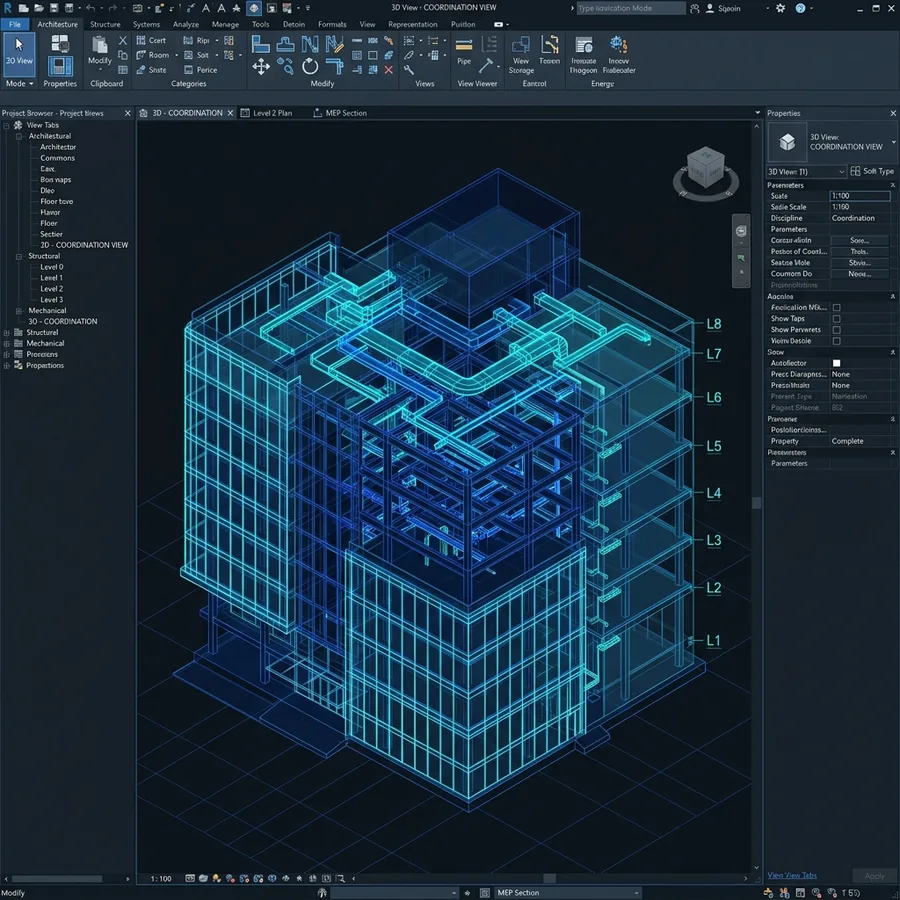Switch to the Structure ribbon tab
The width and height of the screenshot is (900, 900).
[x=105, y=24]
